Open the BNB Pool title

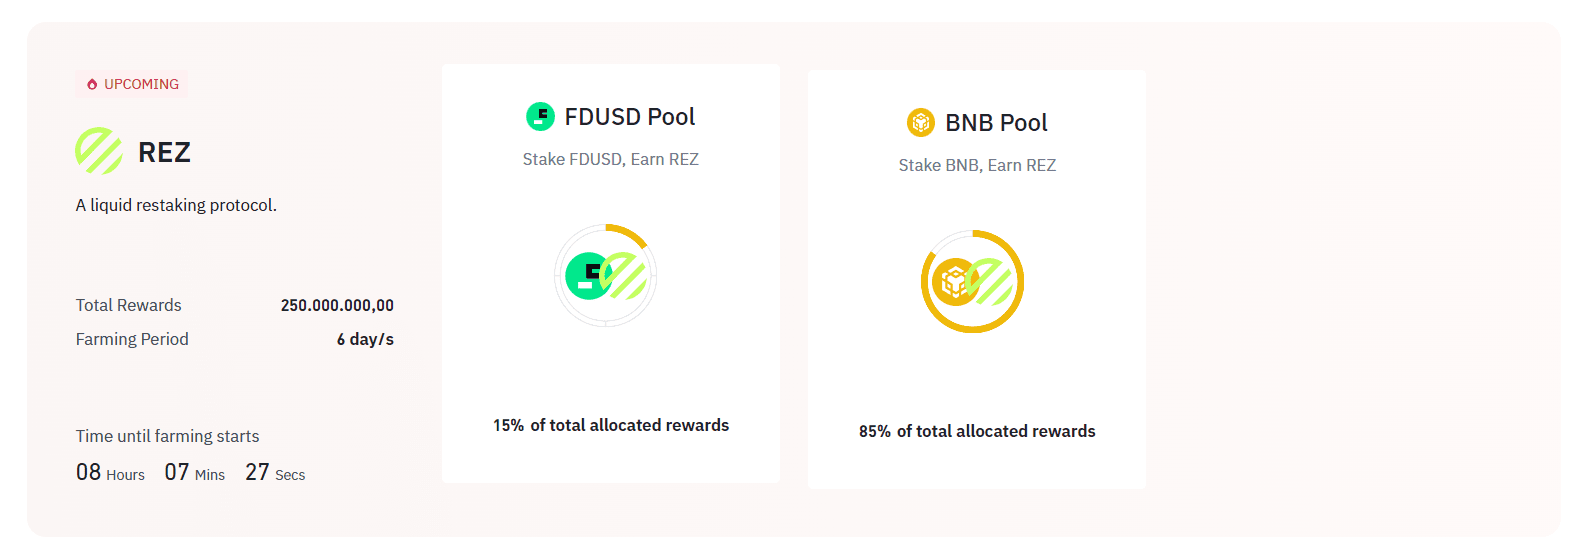coord(996,123)
